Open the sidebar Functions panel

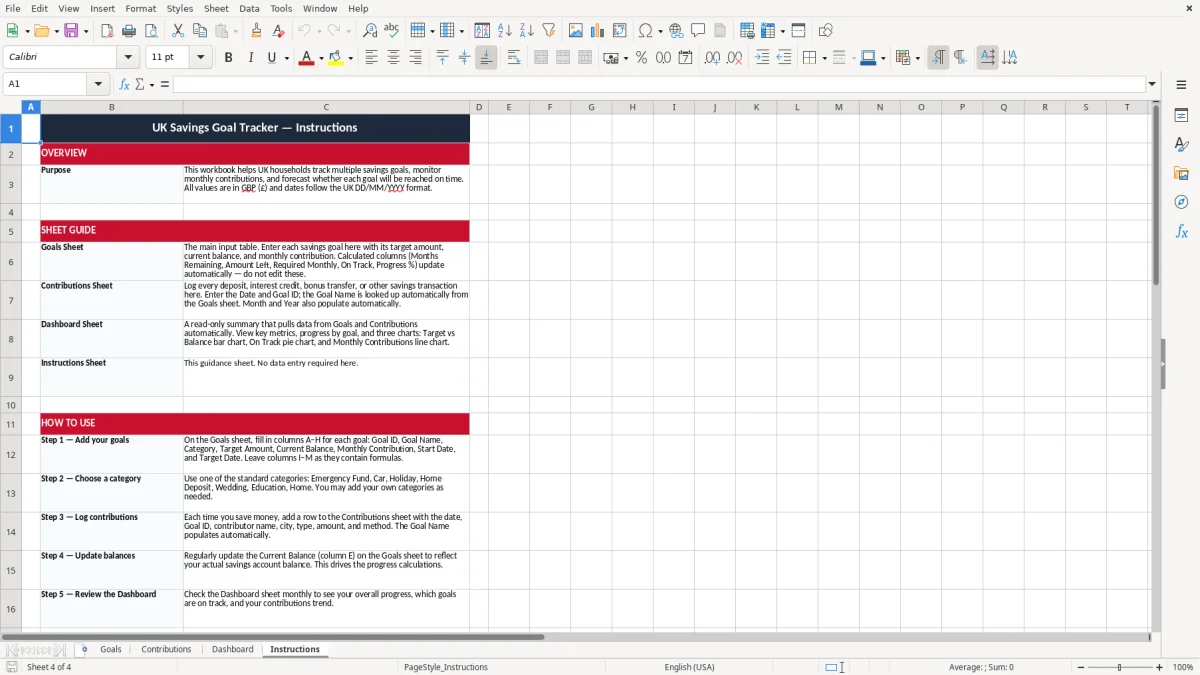(1181, 231)
